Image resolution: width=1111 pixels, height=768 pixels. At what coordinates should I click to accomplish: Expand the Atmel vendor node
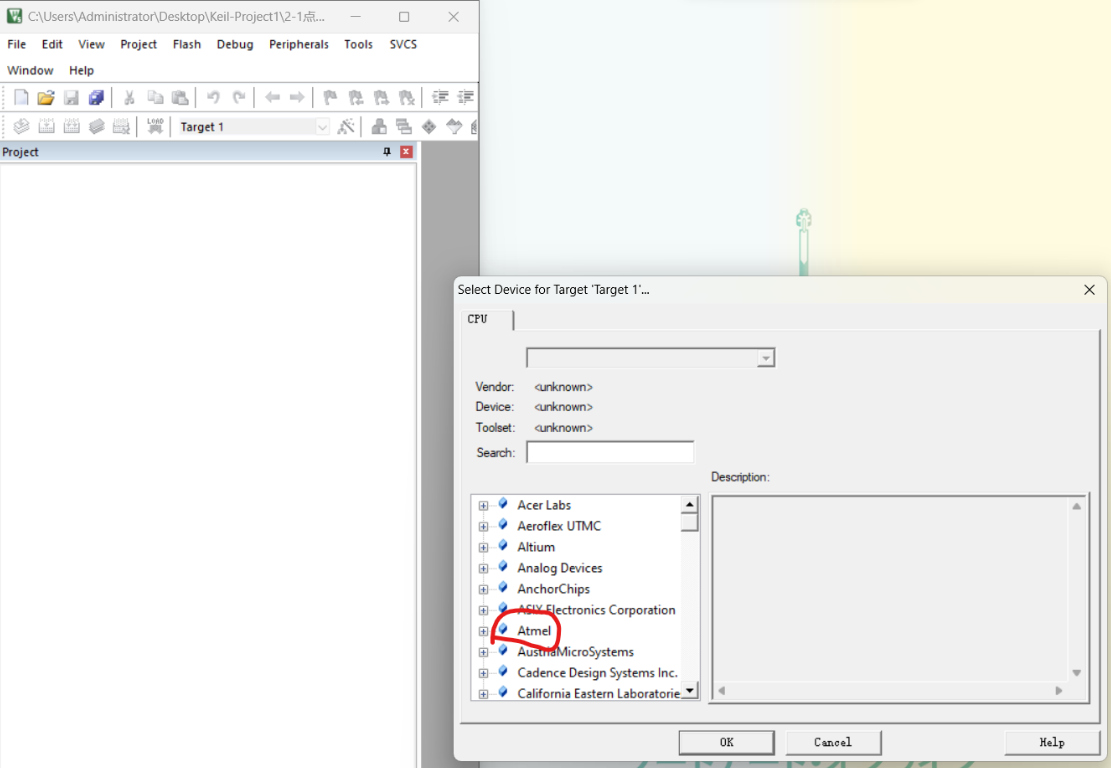[x=484, y=631]
